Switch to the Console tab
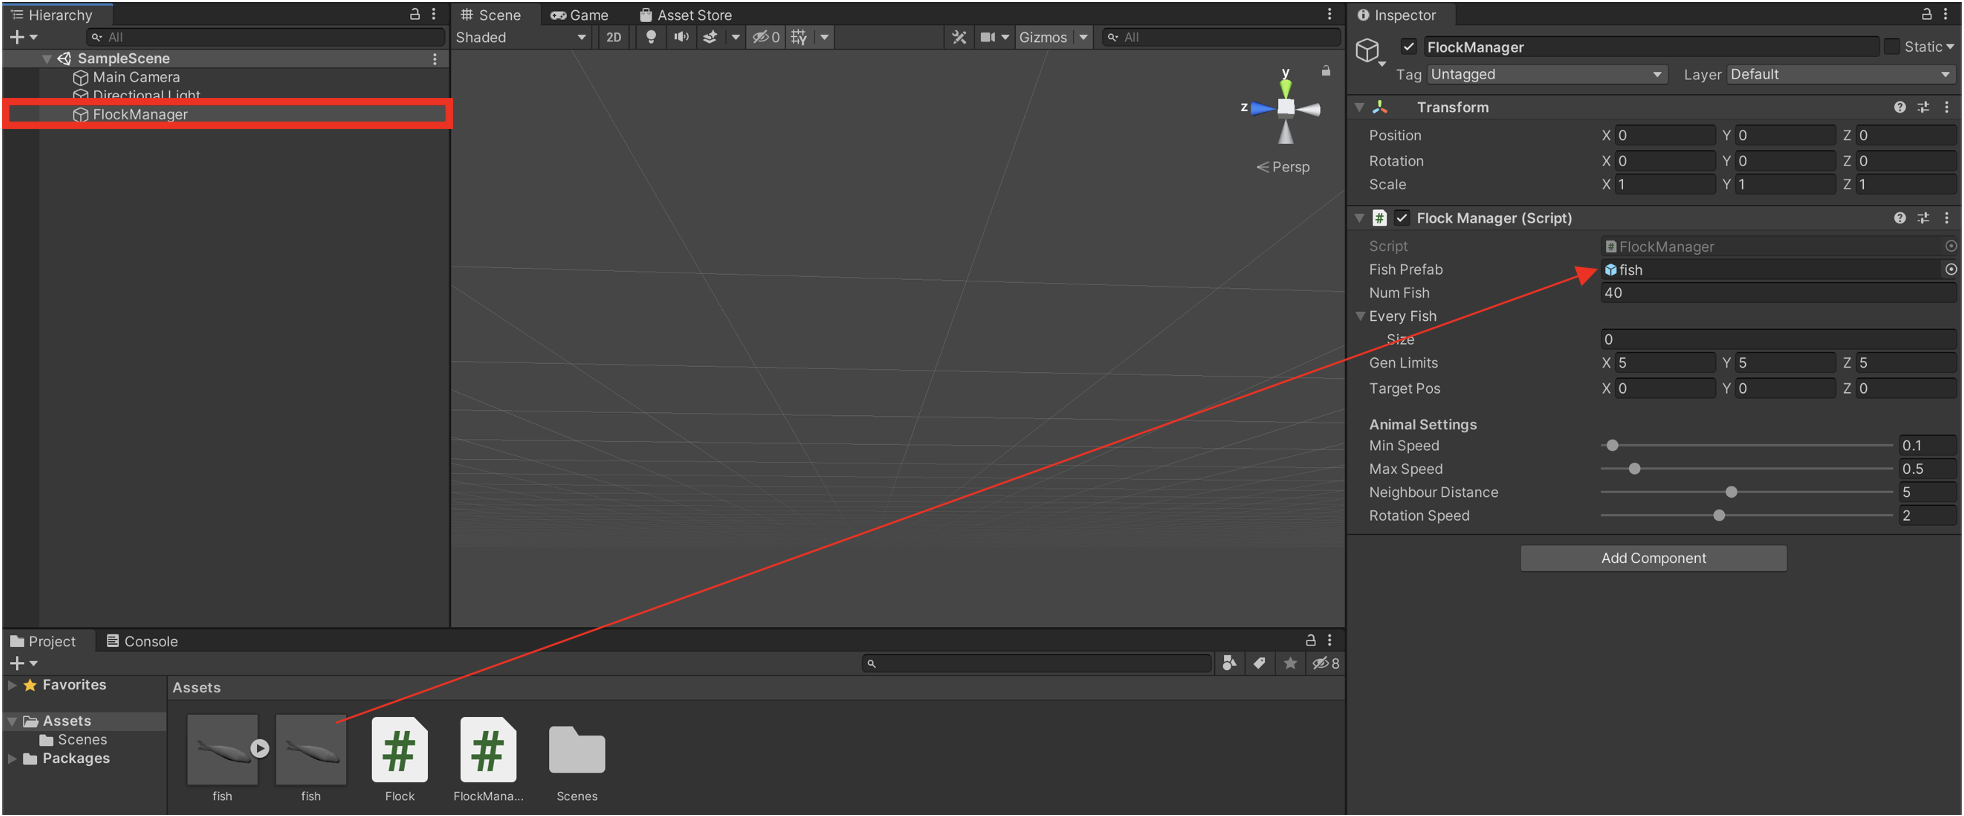Viewport: 1964px width, 816px height. (142, 641)
